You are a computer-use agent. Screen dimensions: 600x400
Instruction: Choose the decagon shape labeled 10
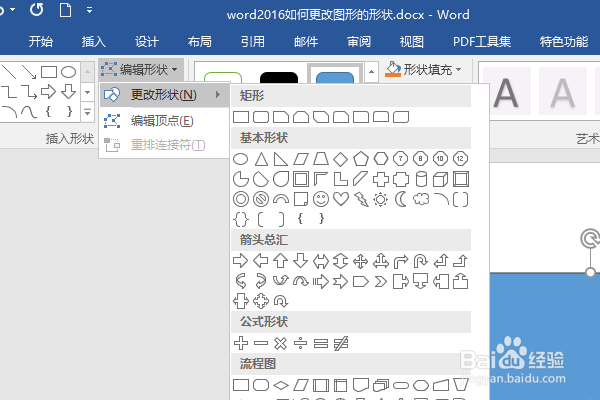[x=440, y=158]
